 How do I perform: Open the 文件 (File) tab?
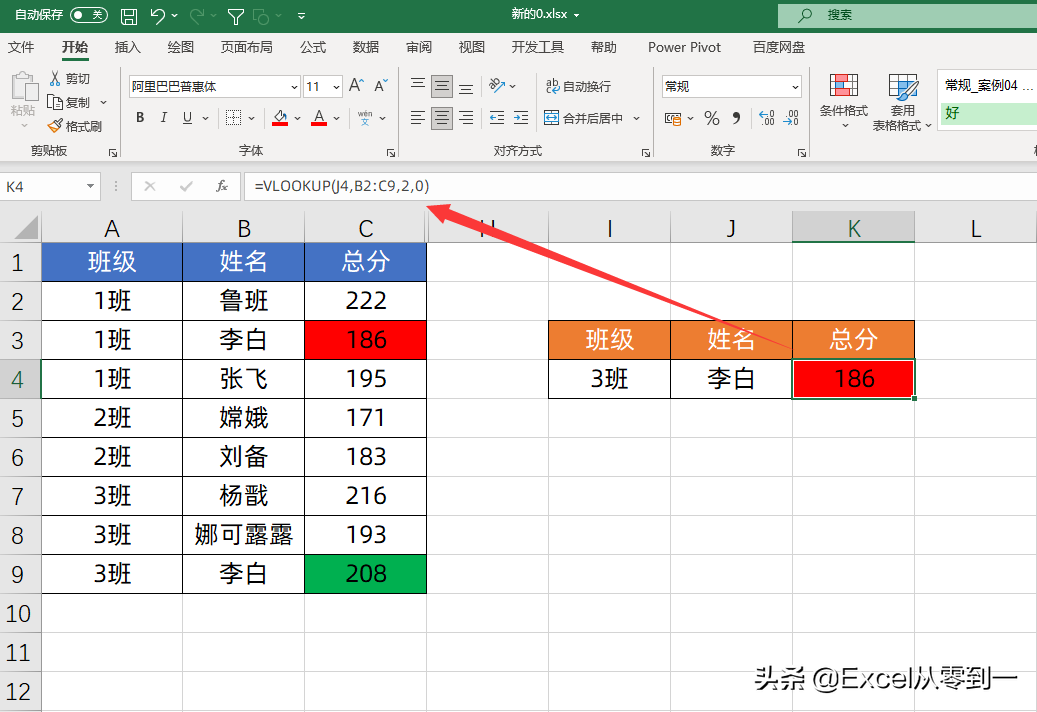click(x=21, y=47)
